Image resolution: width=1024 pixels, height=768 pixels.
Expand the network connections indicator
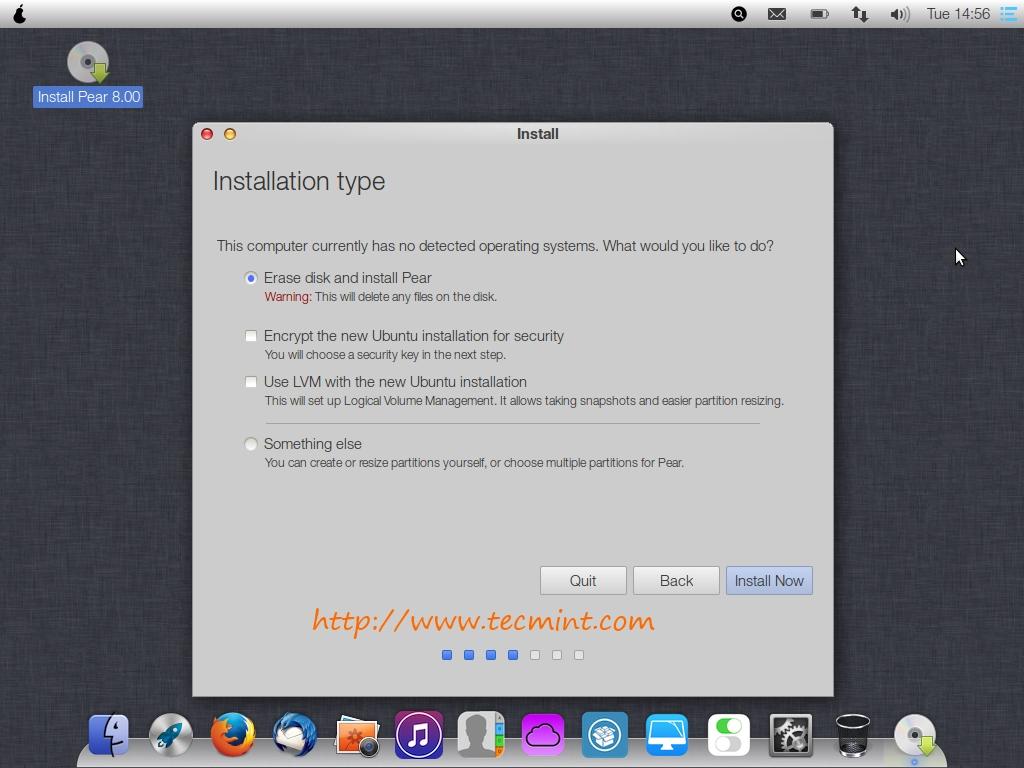(859, 14)
